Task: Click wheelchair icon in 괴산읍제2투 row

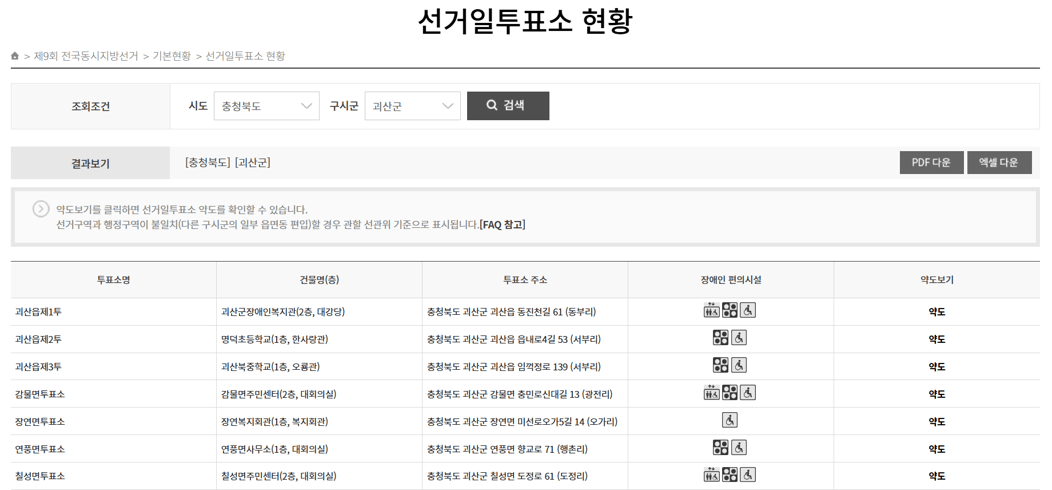Action: pos(739,338)
